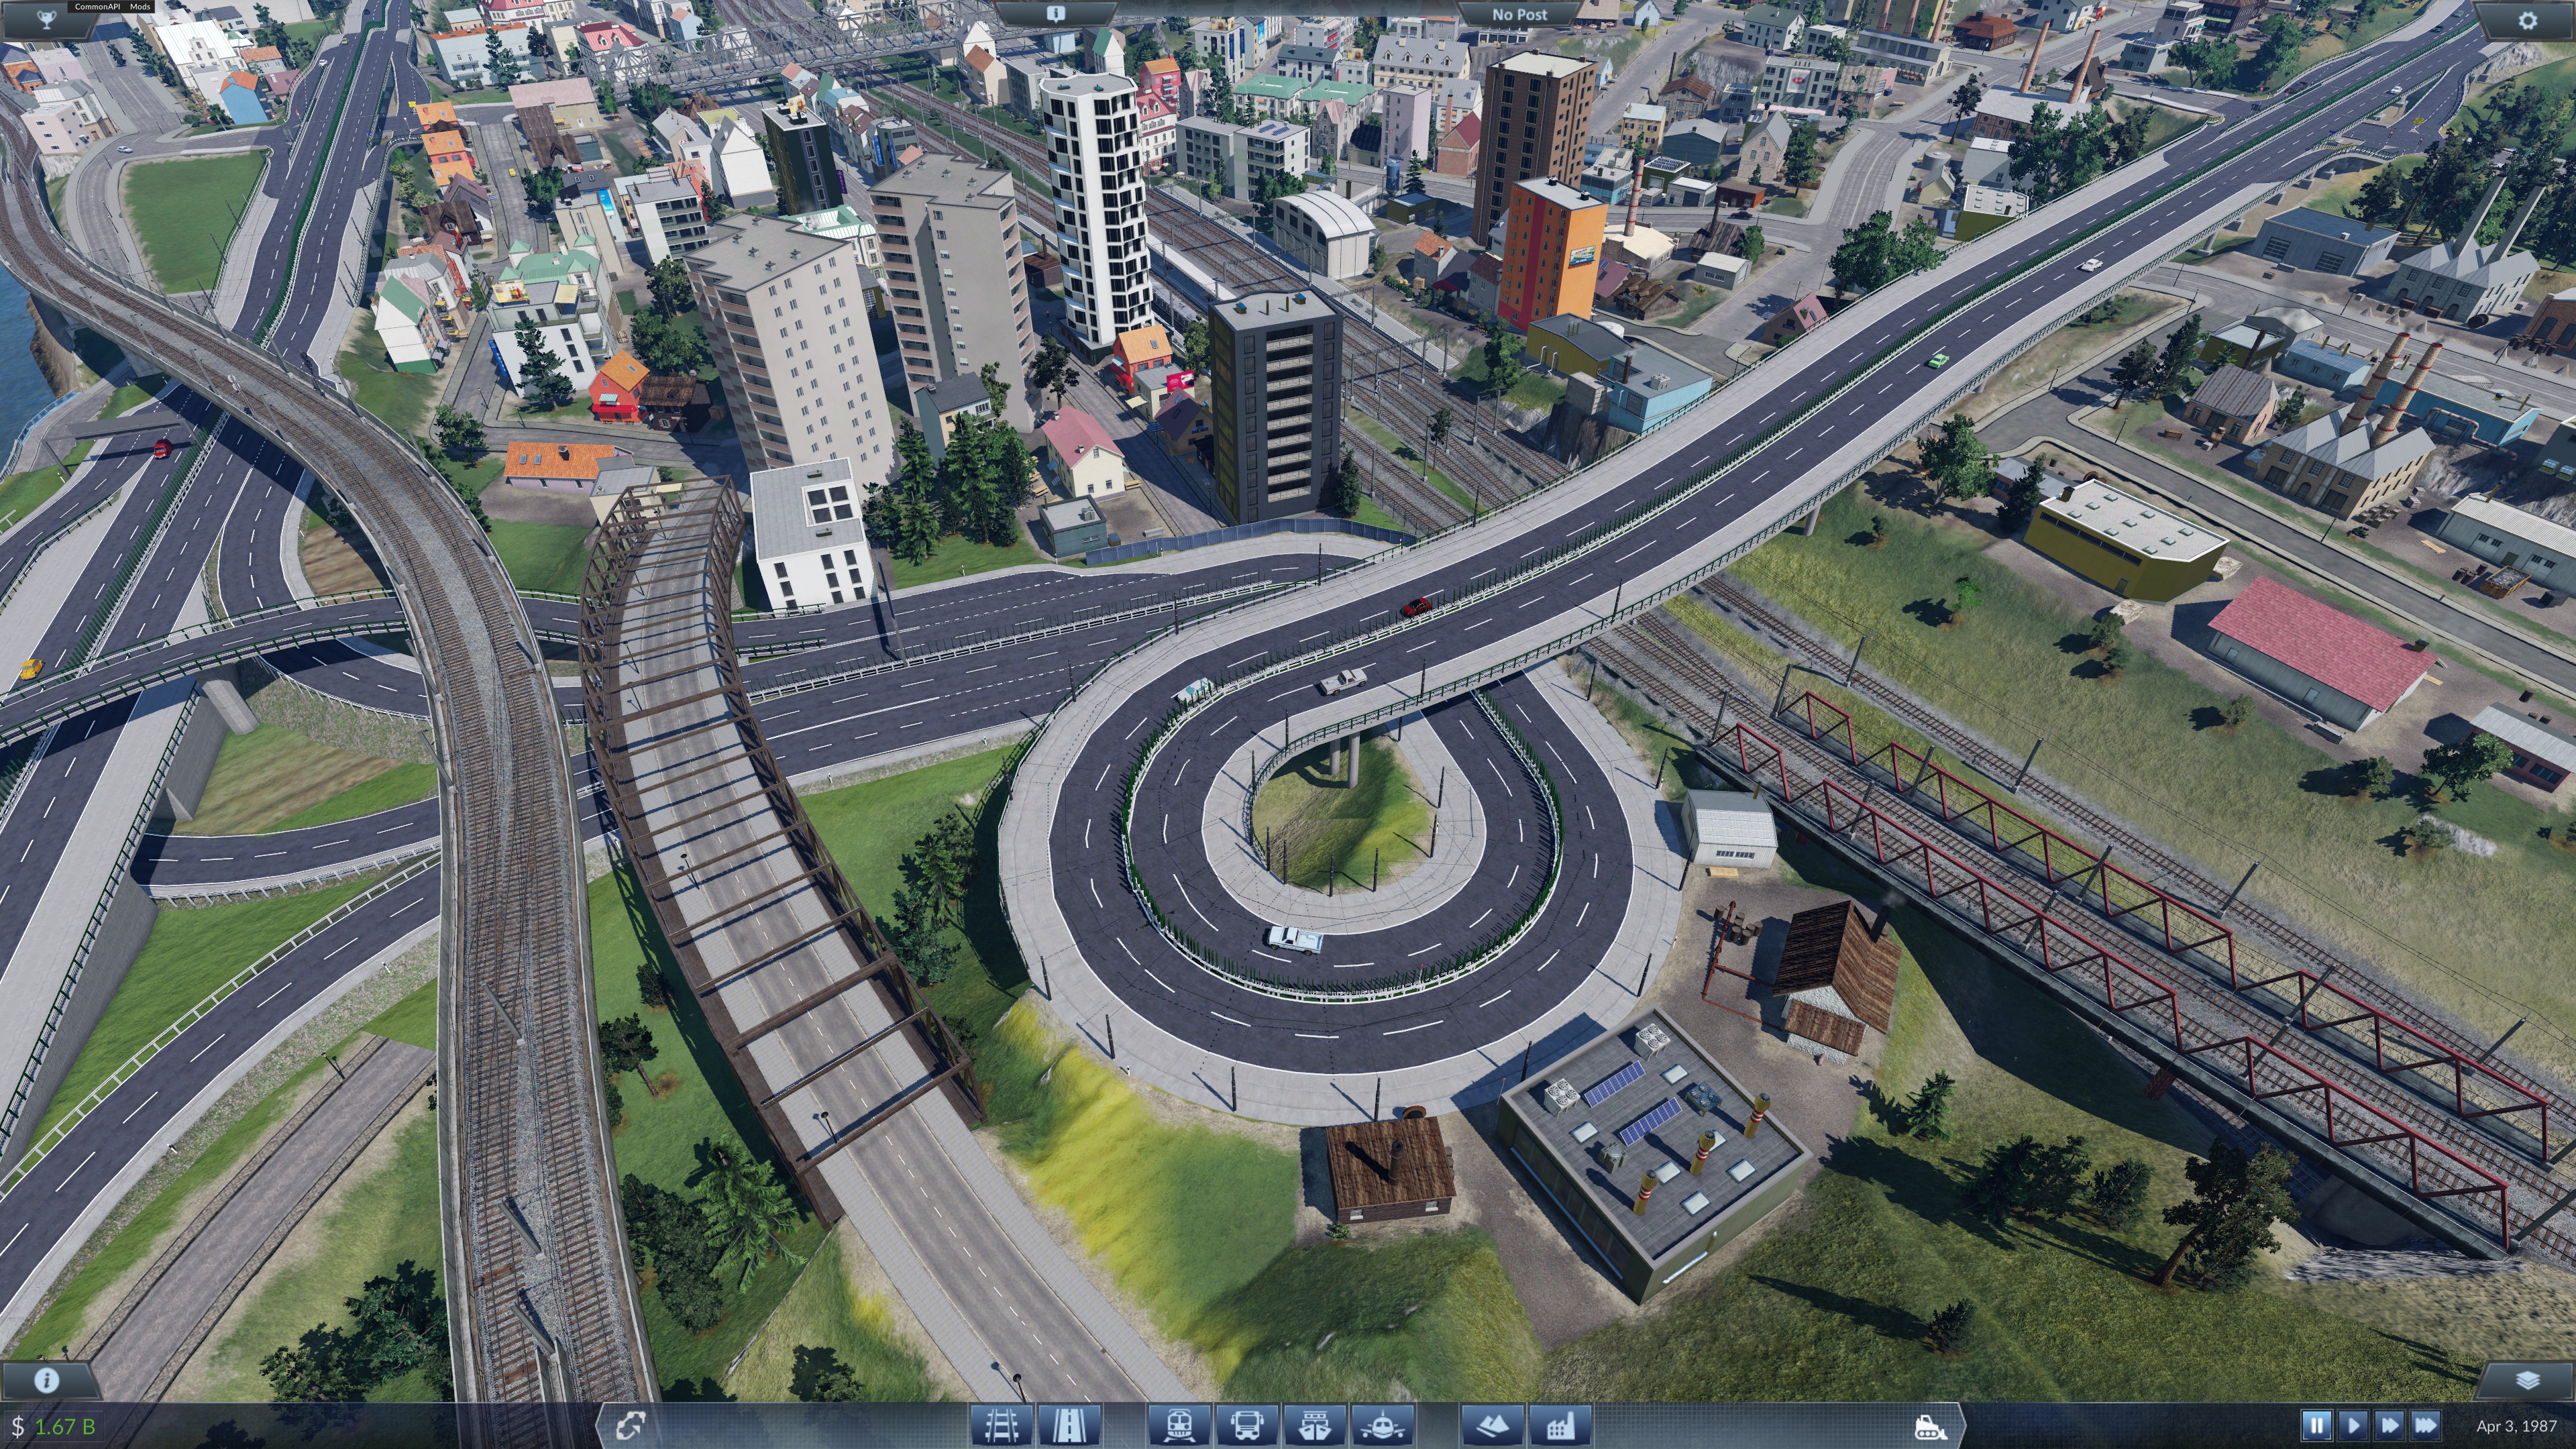Set game speed to normal play
The height and width of the screenshot is (1449, 2576).
(x=2353, y=1426)
